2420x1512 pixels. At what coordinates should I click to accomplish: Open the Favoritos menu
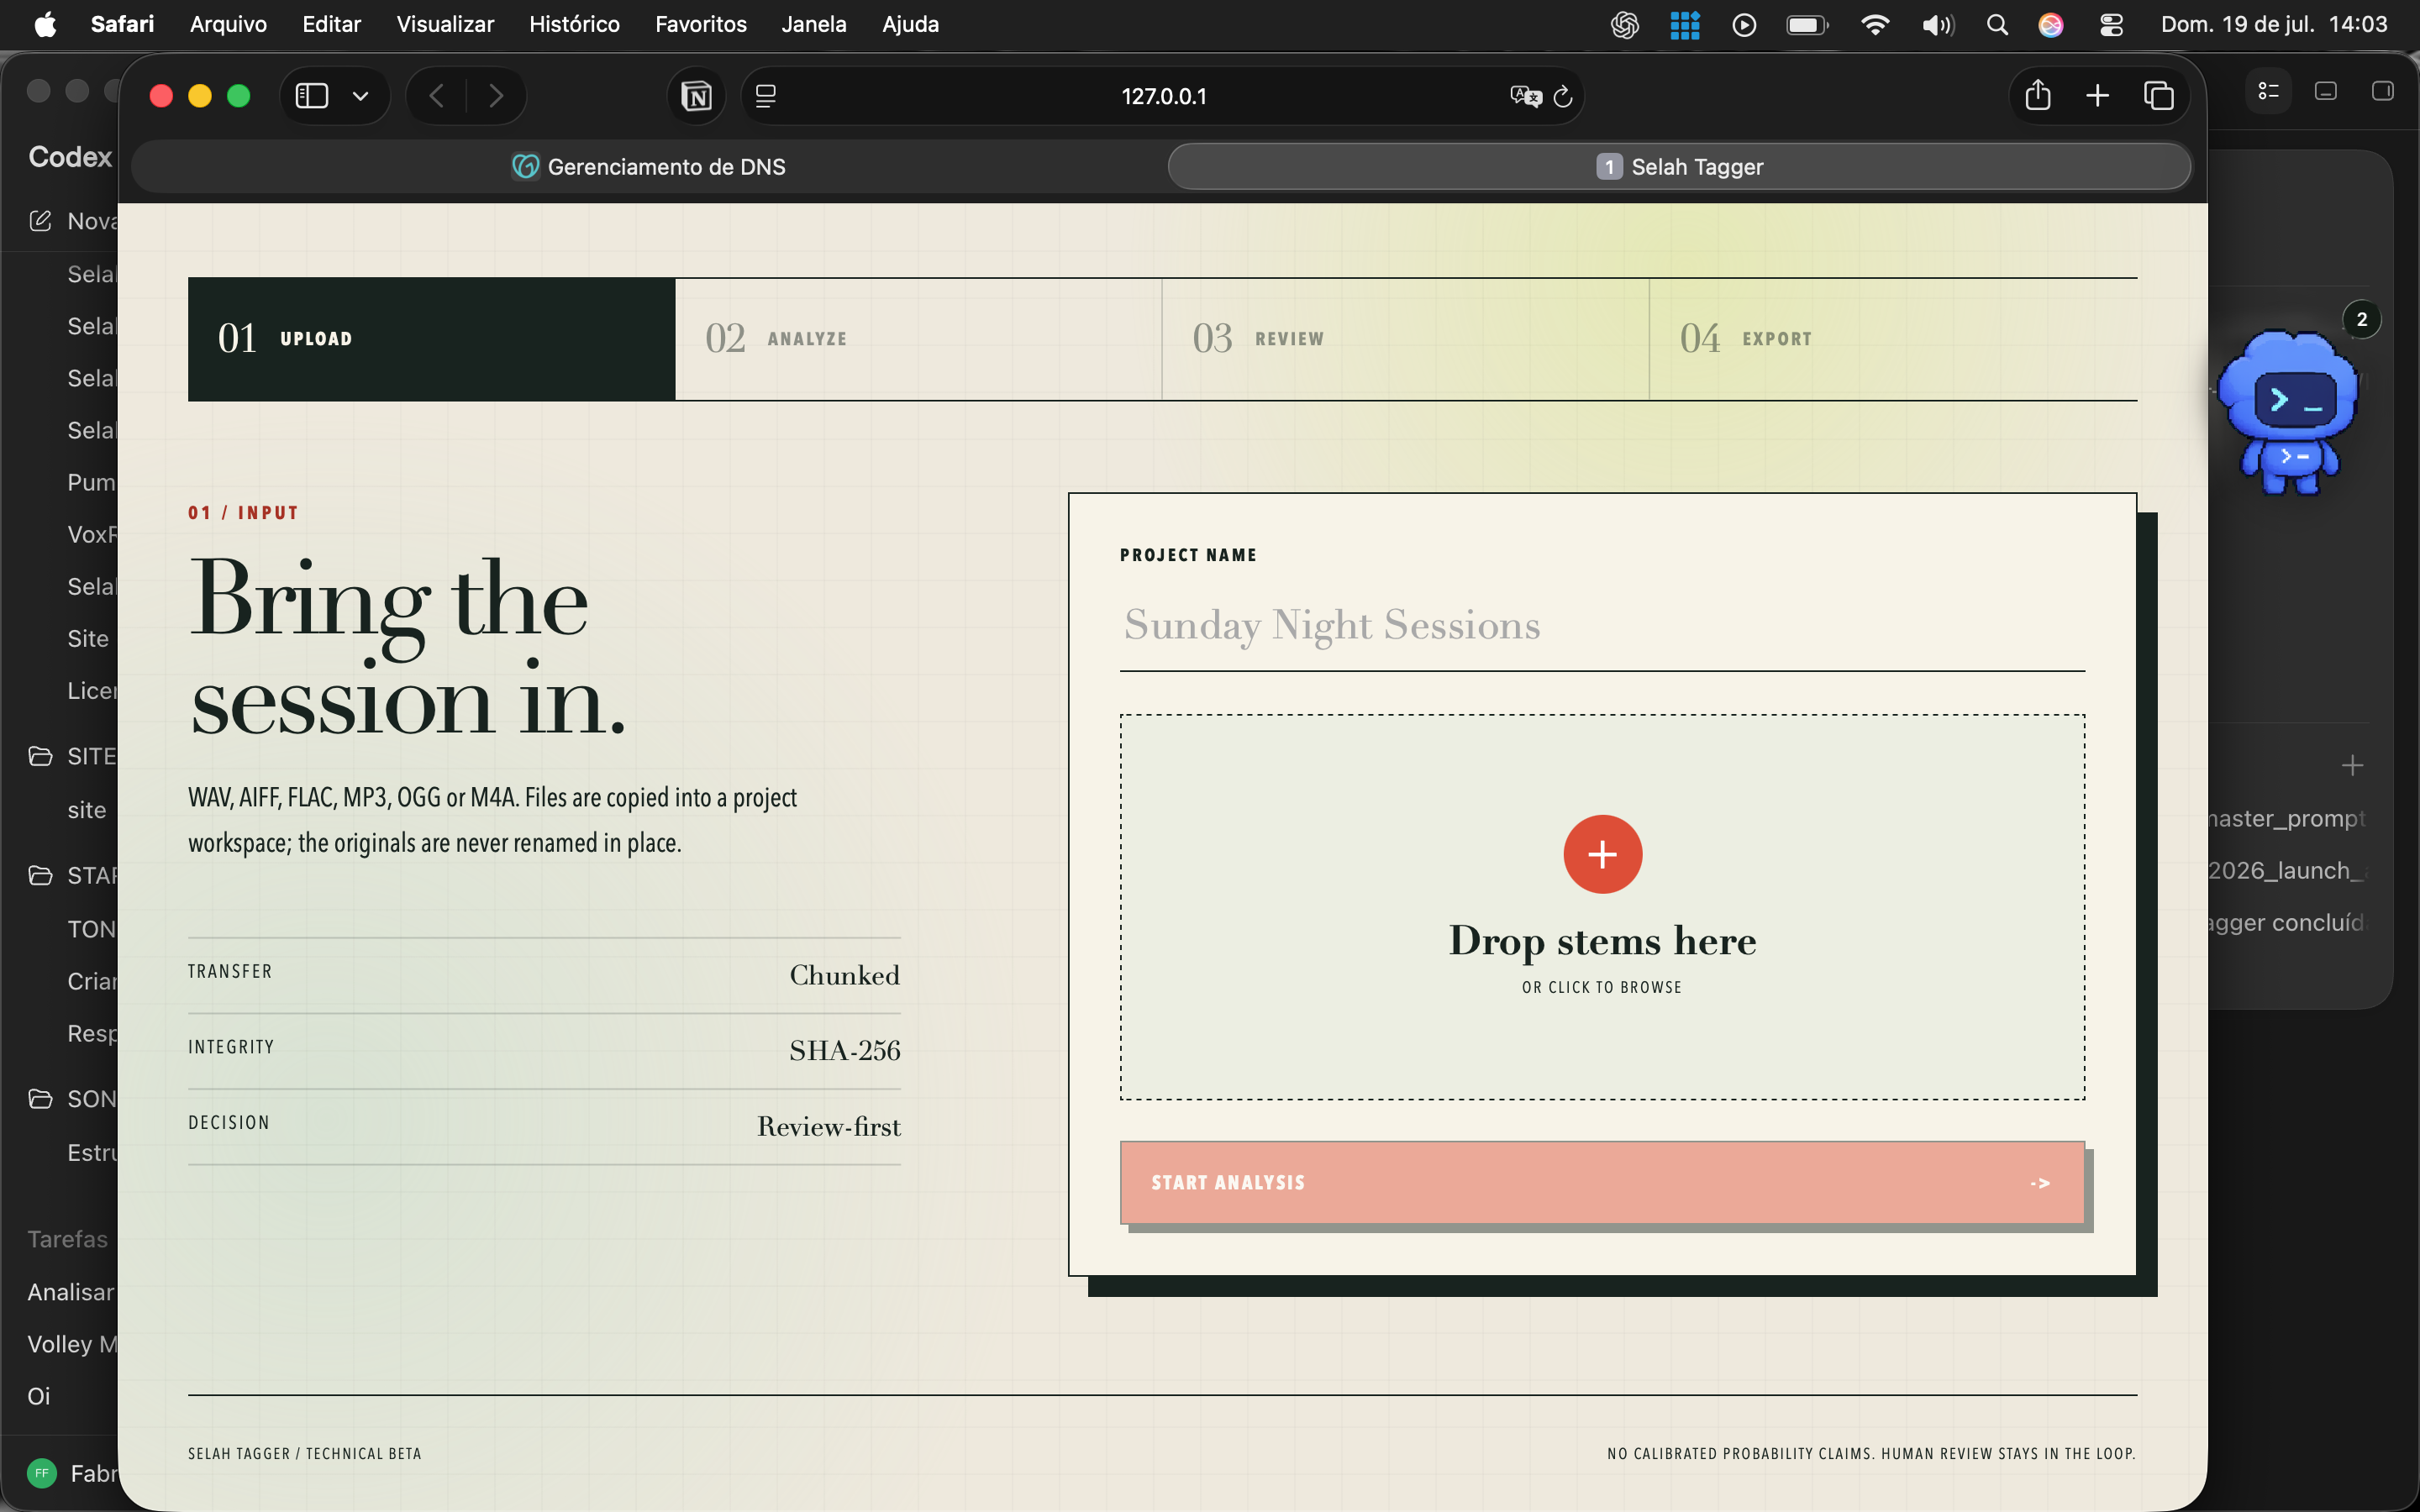pos(700,24)
